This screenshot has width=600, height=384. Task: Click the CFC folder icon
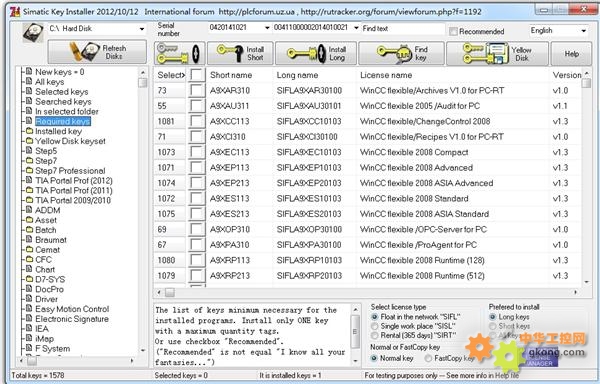click(29, 260)
